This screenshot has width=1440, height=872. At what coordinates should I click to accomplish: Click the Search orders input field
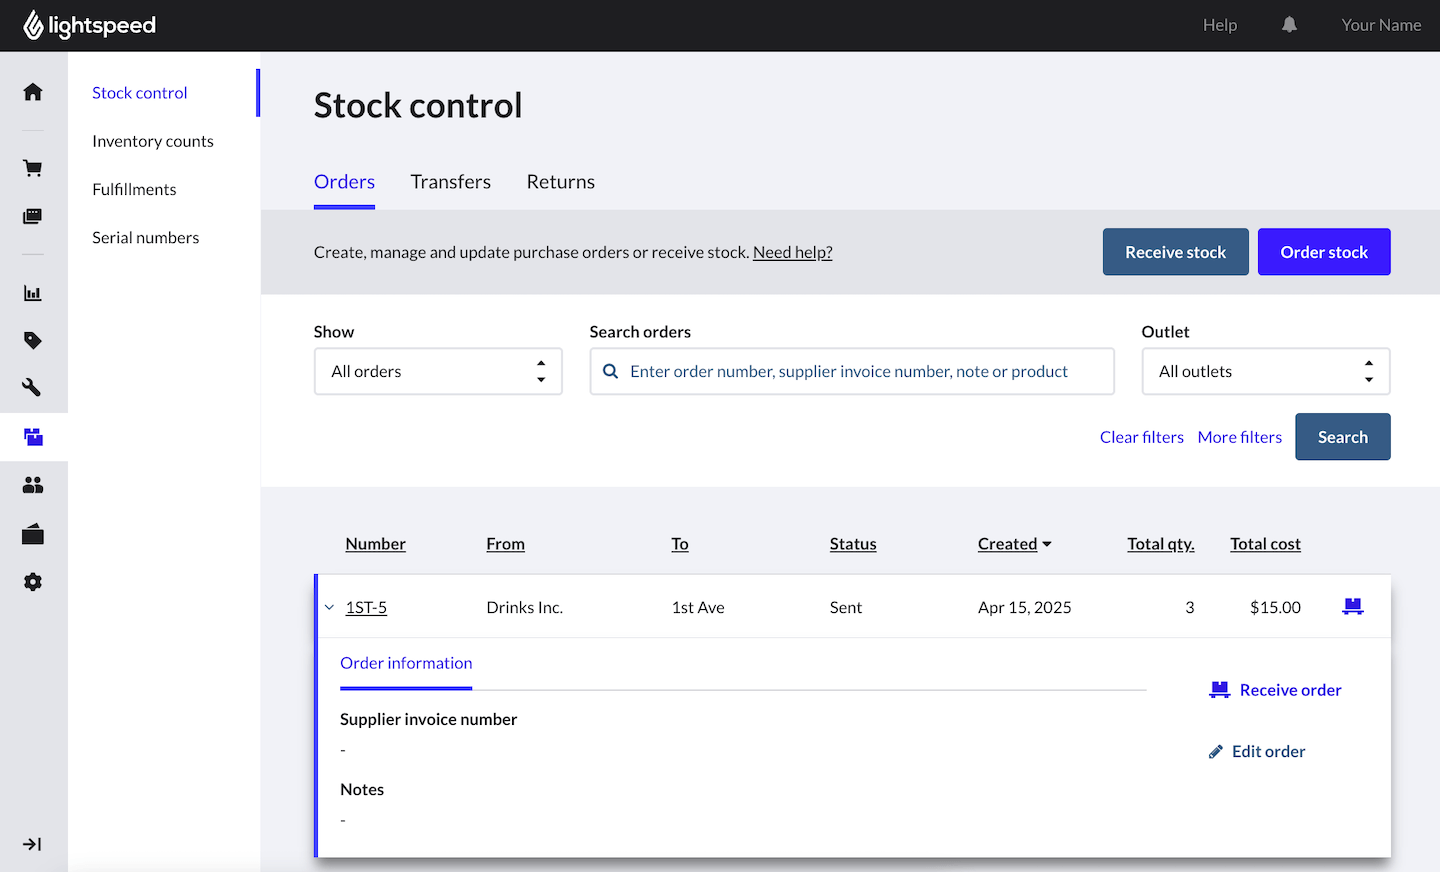pos(852,371)
